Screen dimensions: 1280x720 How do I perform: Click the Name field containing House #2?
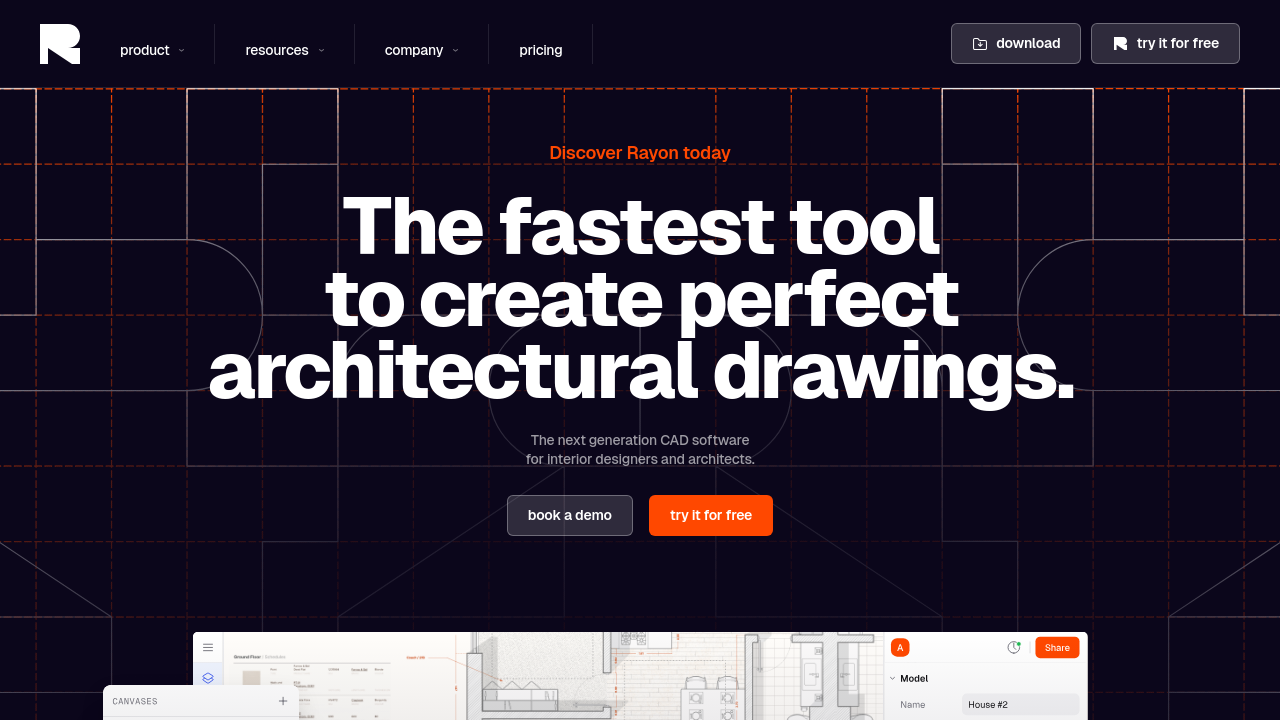1019,705
